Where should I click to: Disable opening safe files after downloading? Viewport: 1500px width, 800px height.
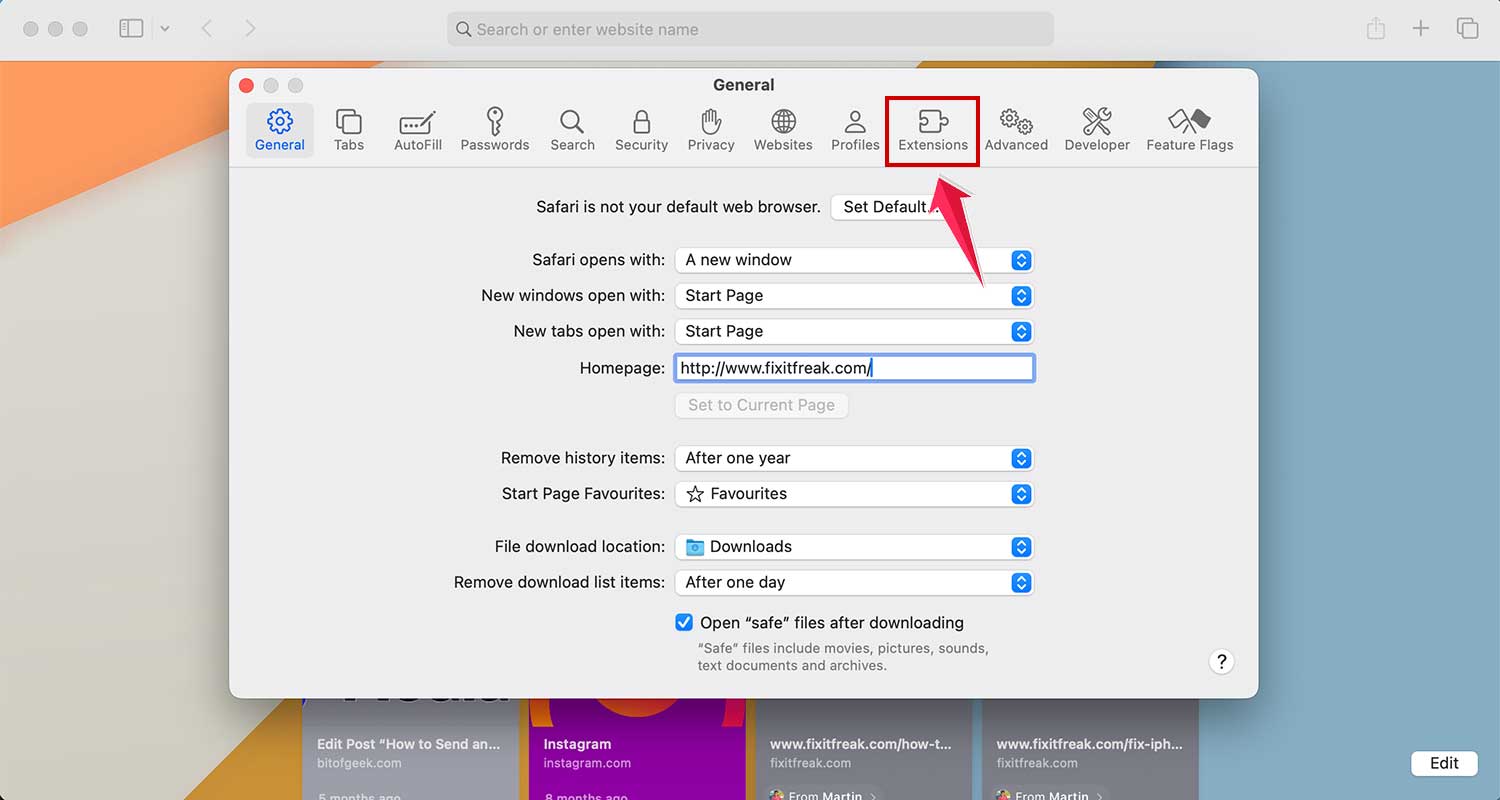point(683,622)
